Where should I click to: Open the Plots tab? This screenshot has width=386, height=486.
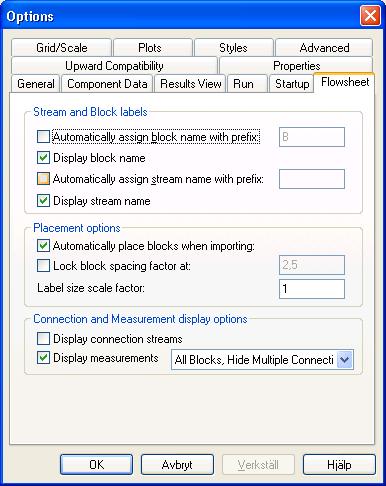[153, 48]
